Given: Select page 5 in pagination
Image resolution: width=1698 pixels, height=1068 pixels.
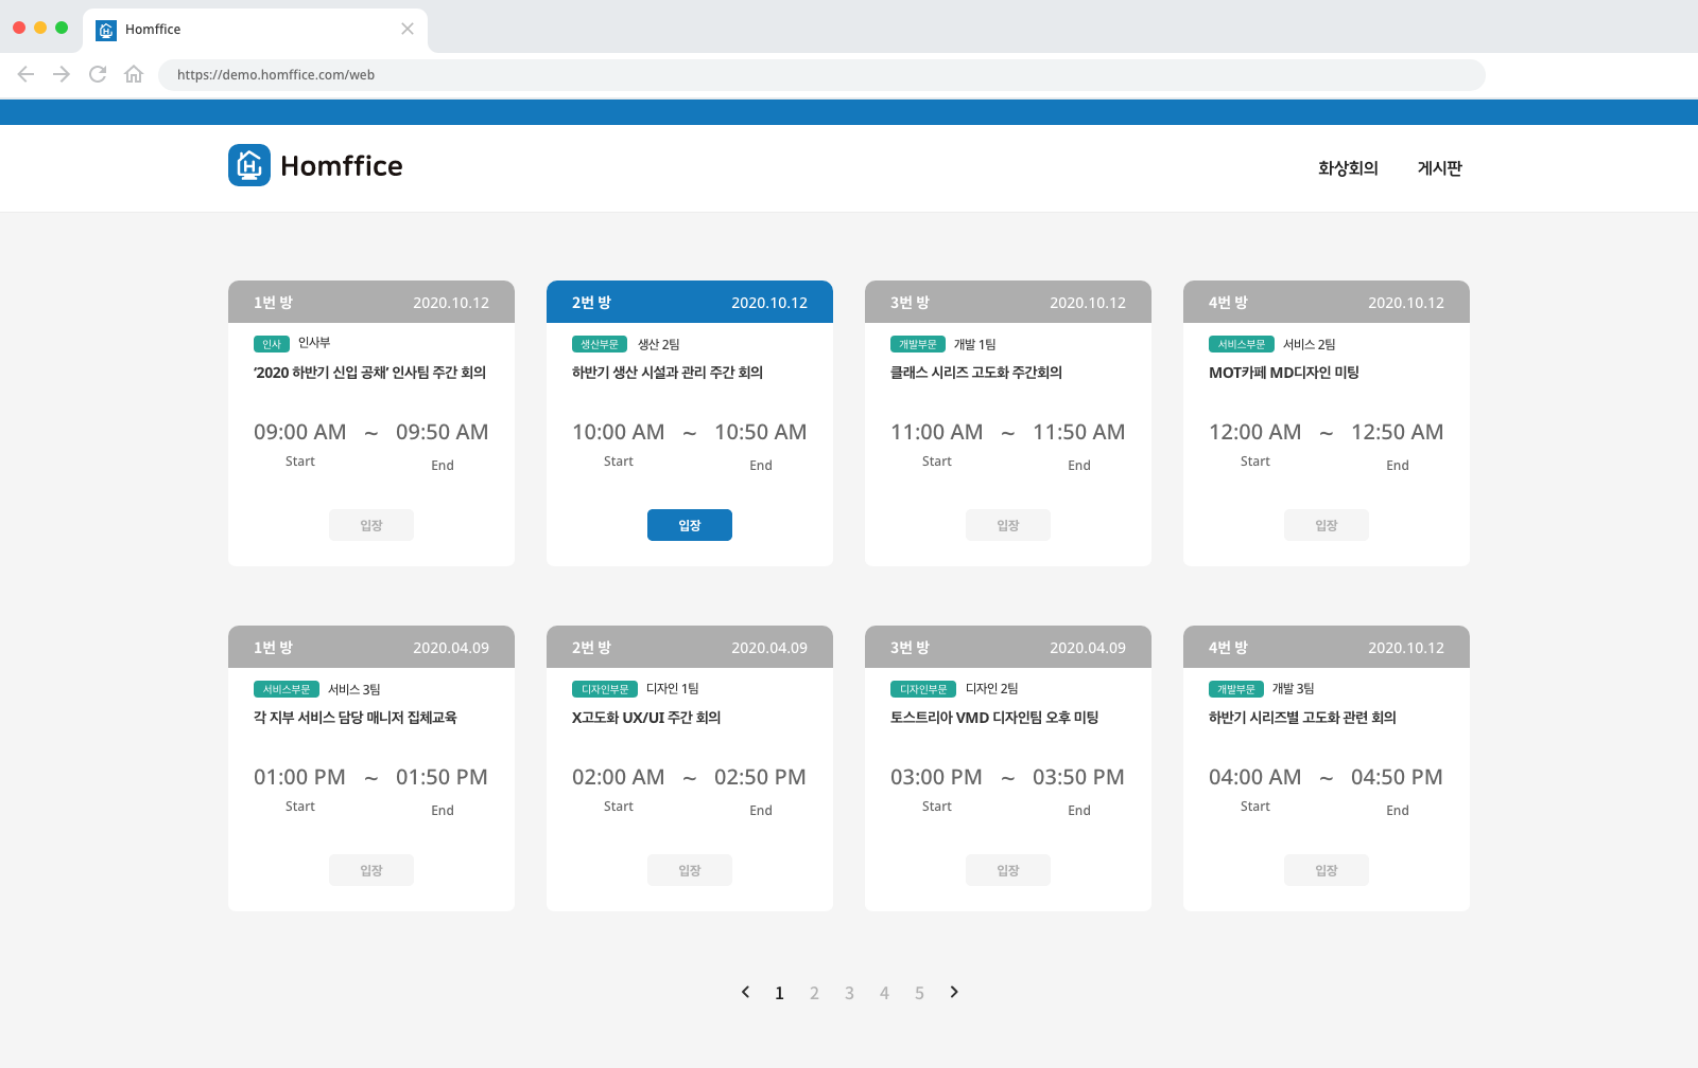Looking at the screenshot, I should (x=919, y=993).
